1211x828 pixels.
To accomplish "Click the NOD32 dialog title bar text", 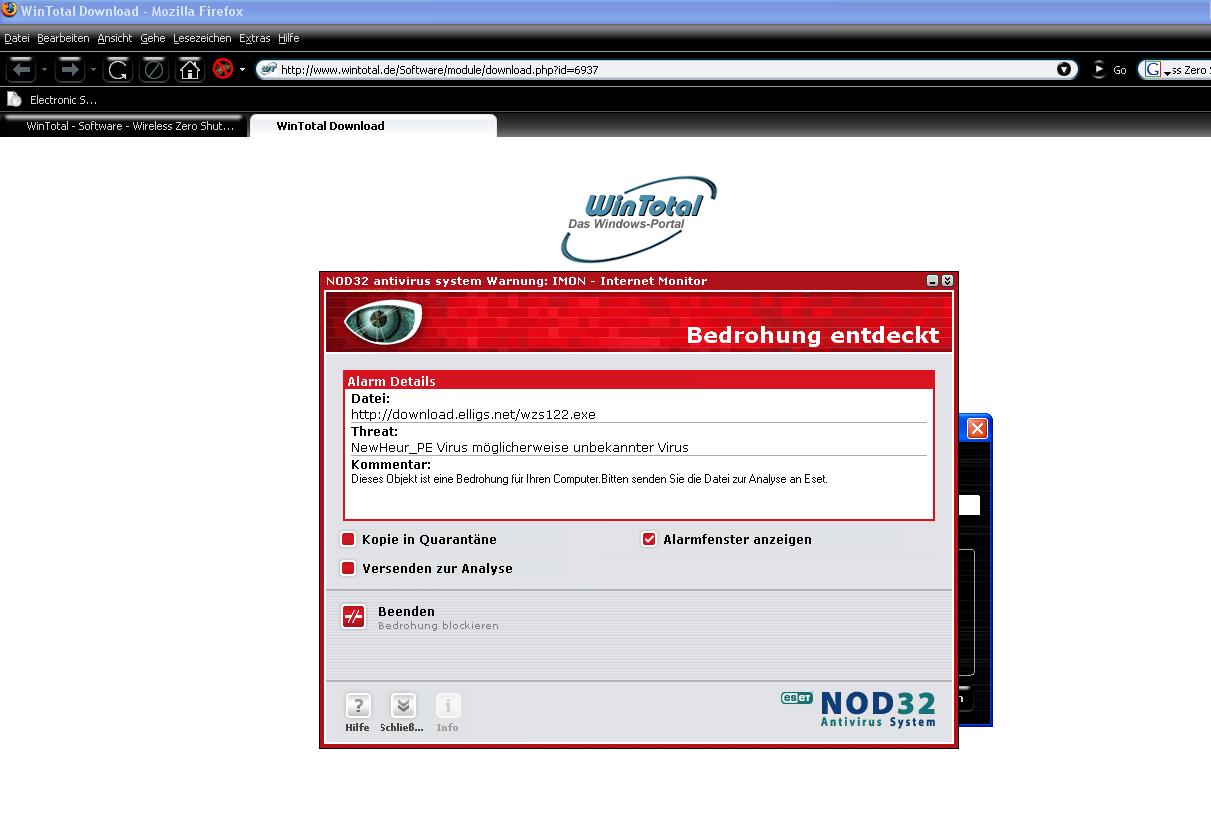I will click(516, 281).
